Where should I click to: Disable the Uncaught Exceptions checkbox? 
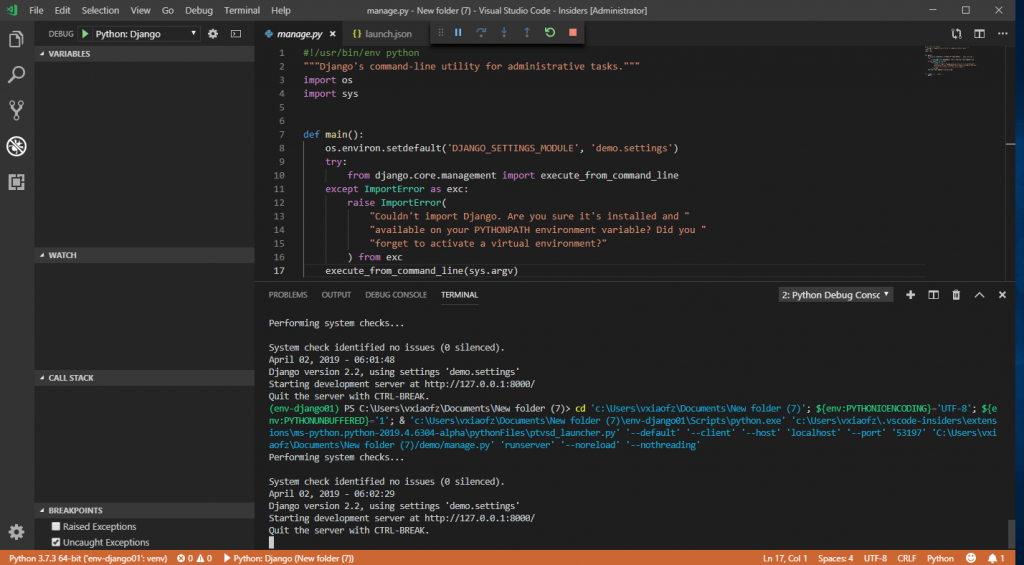coord(57,542)
